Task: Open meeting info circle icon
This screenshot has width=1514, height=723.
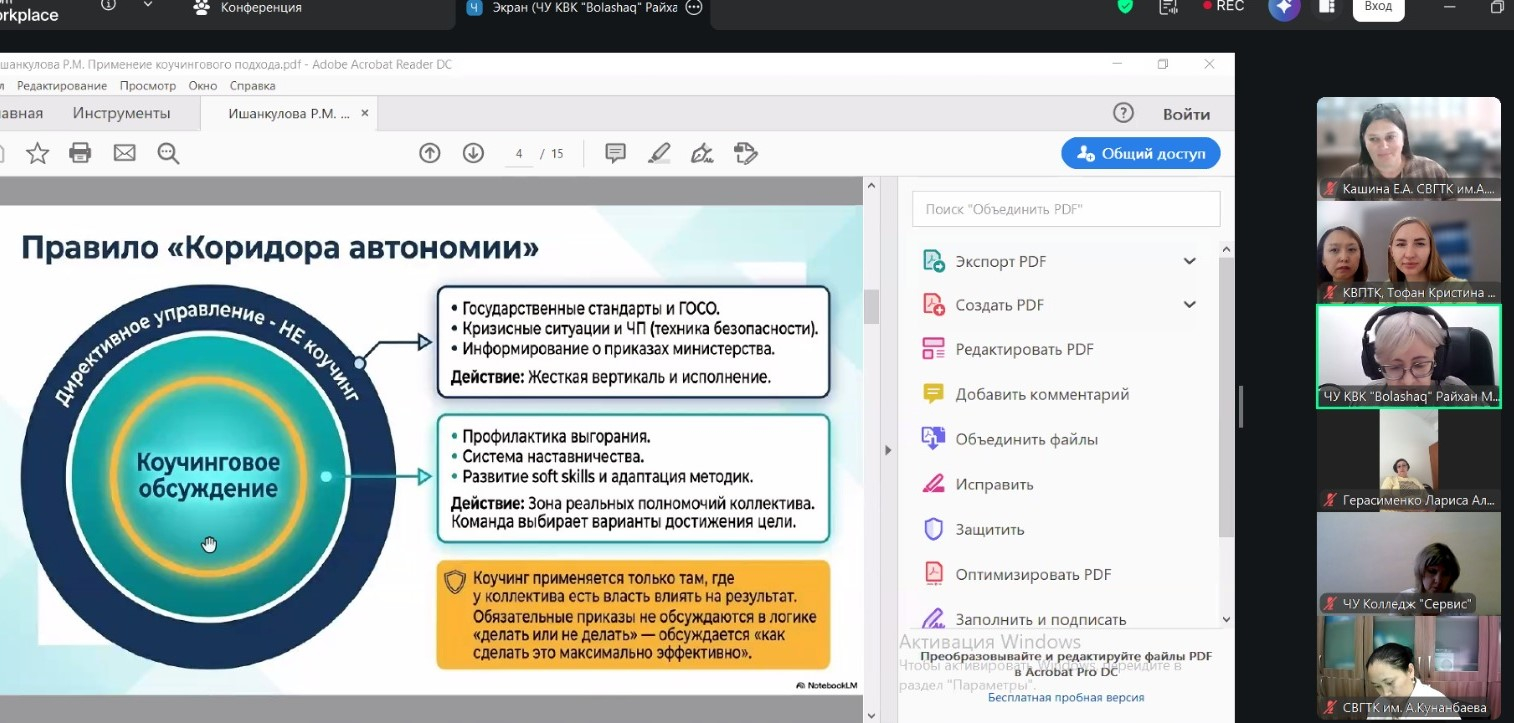Action: pyautogui.click(x=108, y=6)
